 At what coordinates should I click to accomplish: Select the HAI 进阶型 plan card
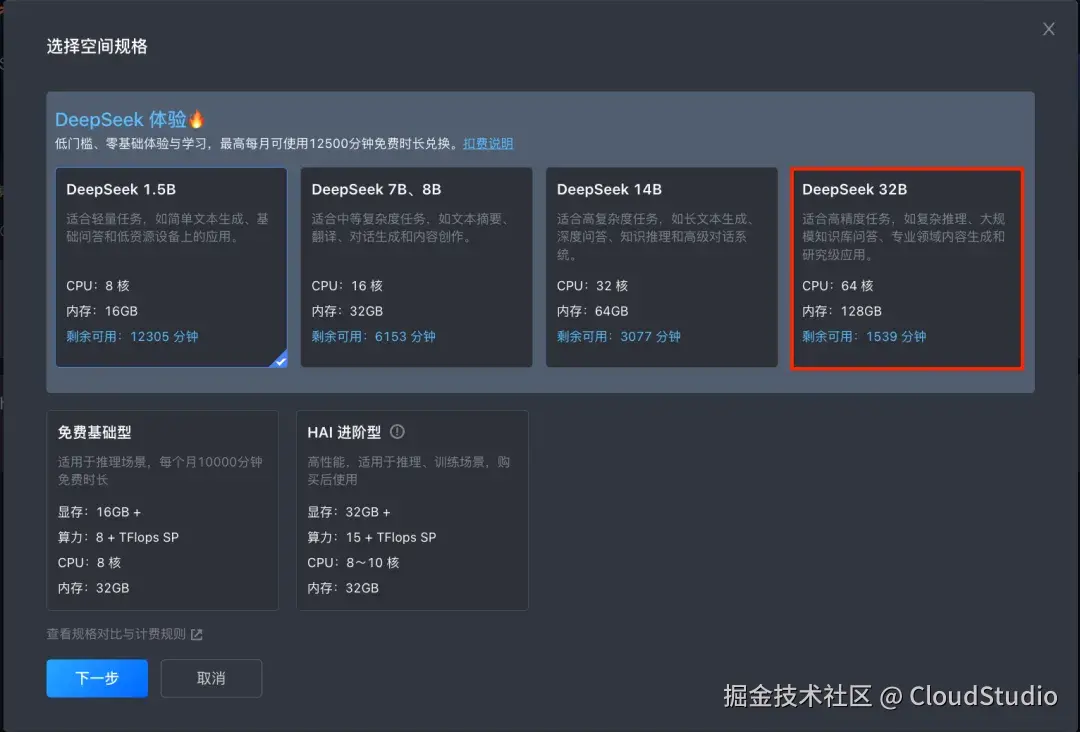click(412, 510)
